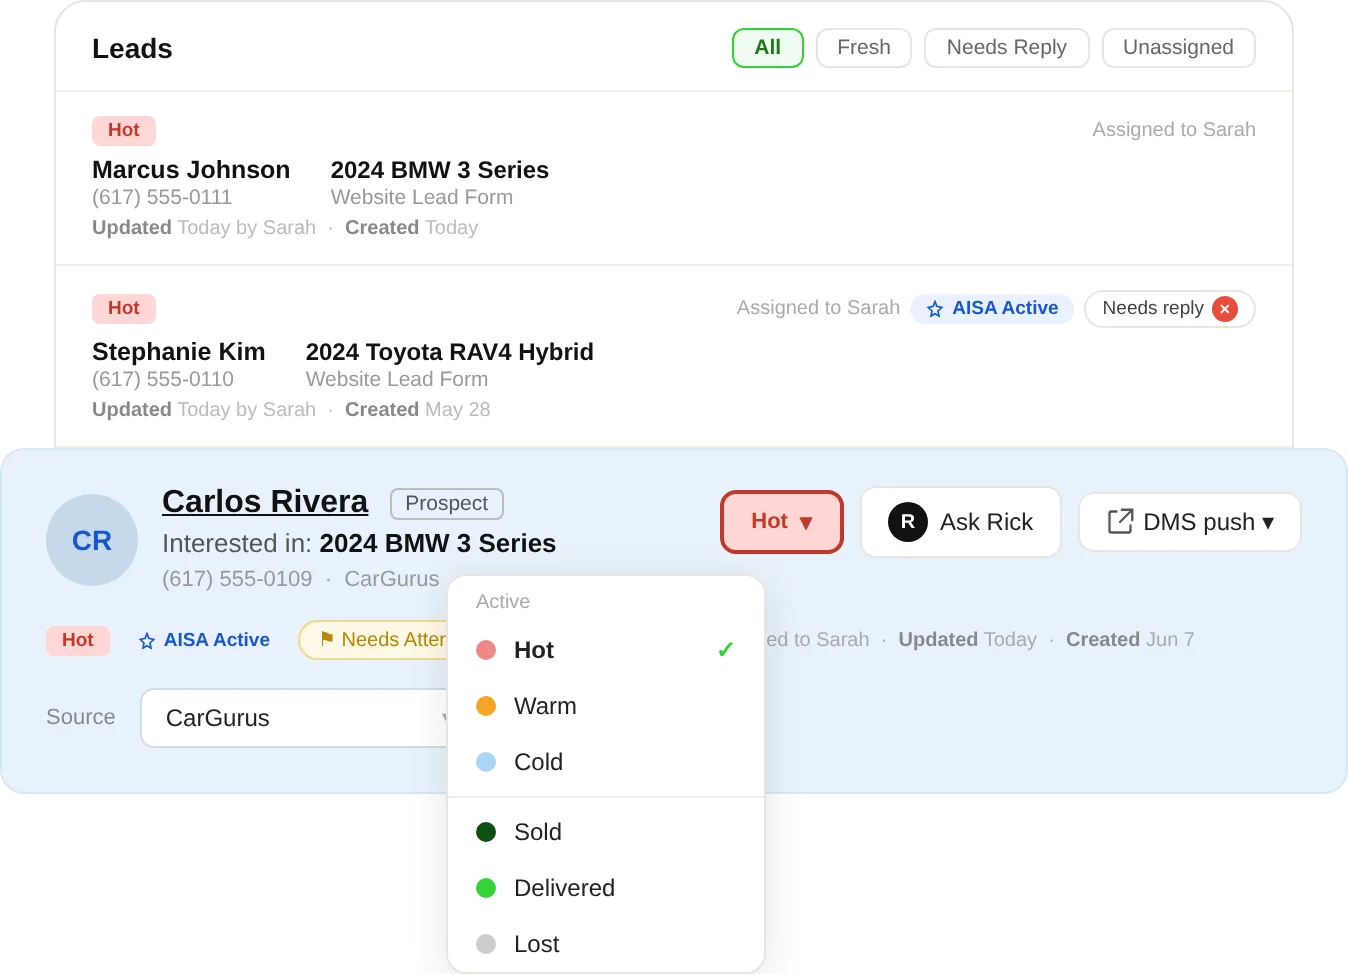Click the Ask Rick button
1348x974 pixels.
pyautogui.click(x=961, y=522)
